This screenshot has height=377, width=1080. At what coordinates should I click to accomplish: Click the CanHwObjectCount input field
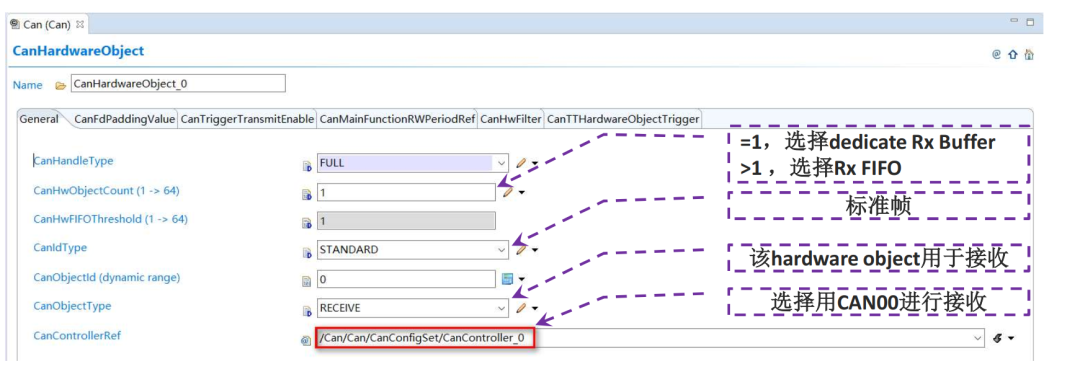pyautogui.click(x=406, y=192)
